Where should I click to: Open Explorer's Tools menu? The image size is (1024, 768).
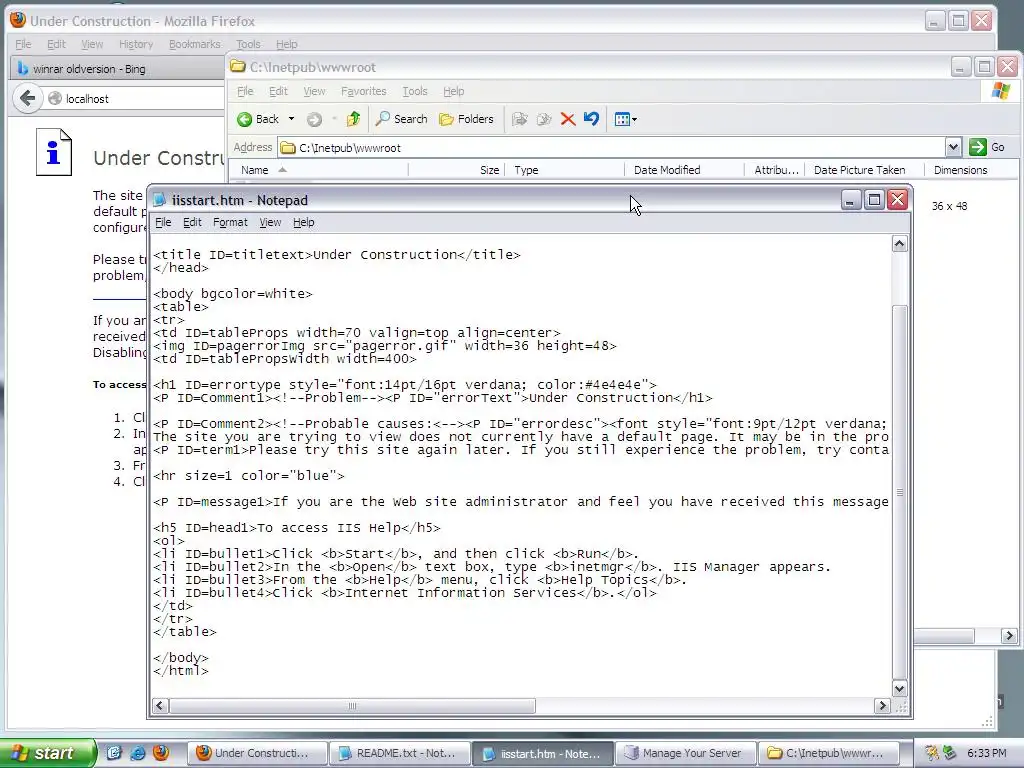pyautogui.click(x=415, y=91)
